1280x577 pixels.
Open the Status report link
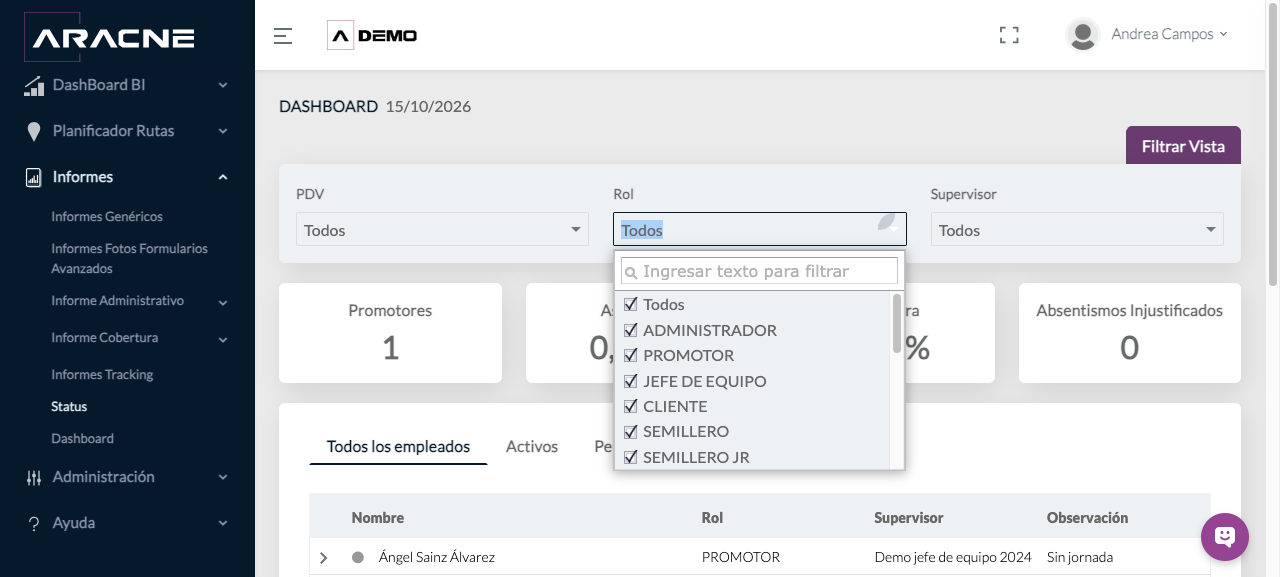click(x=69, y=407)
